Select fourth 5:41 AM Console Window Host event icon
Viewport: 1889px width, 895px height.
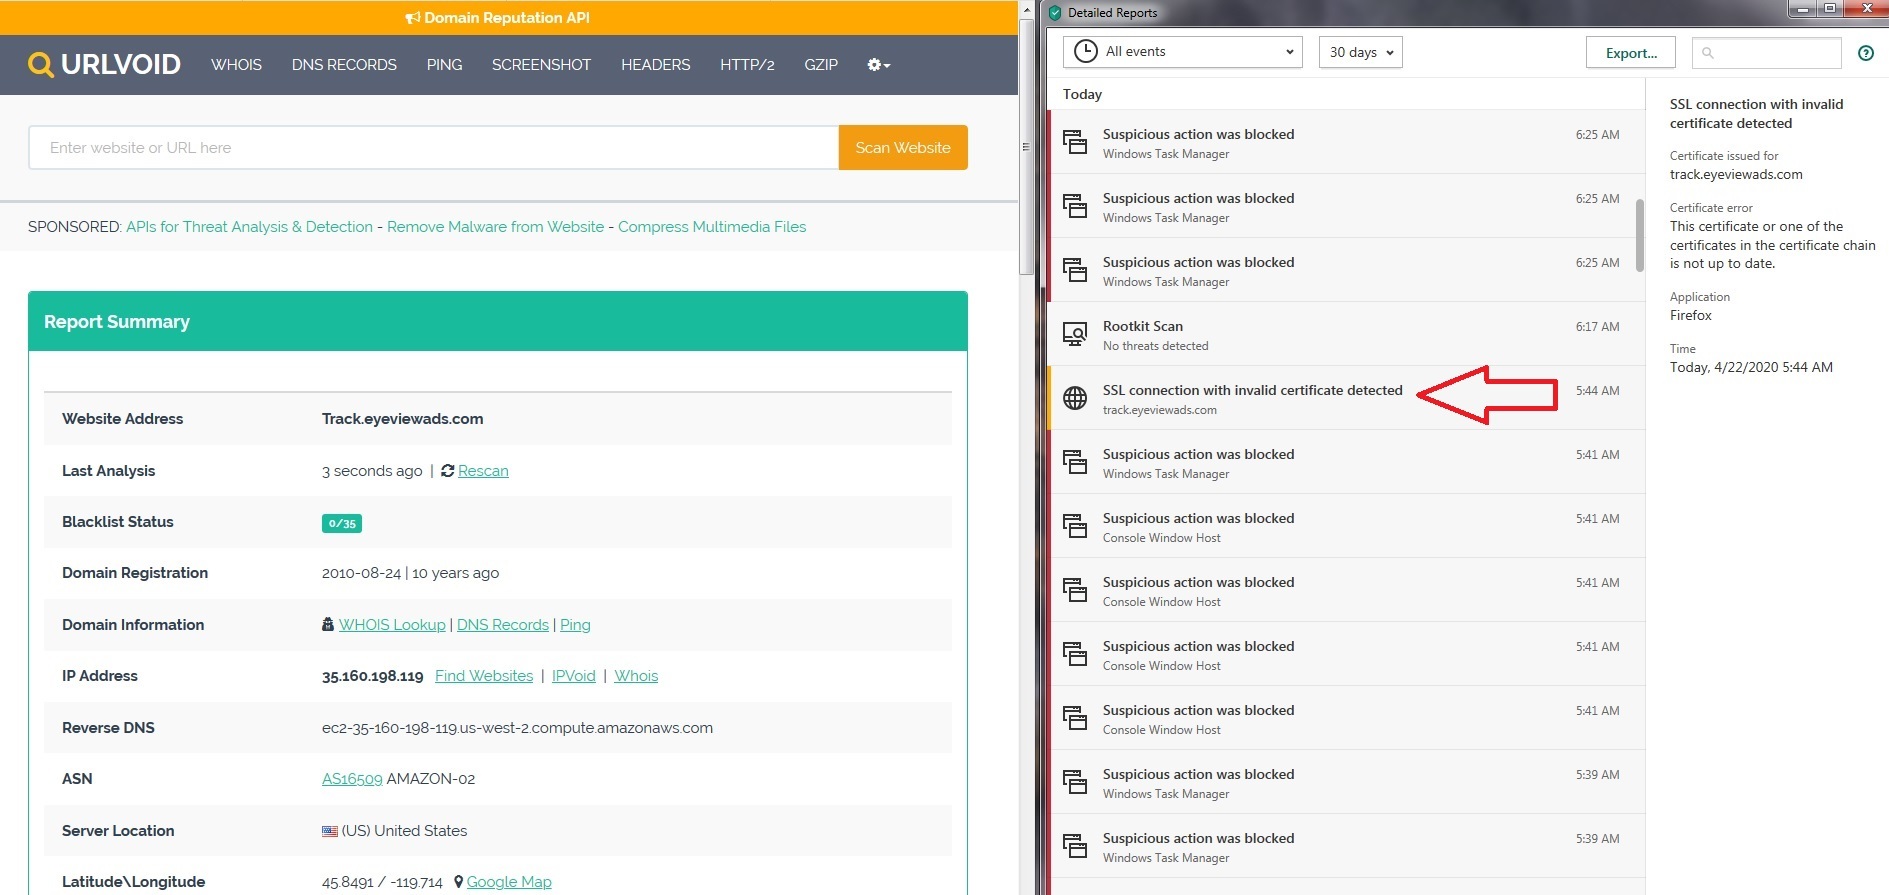[1075, 718]
